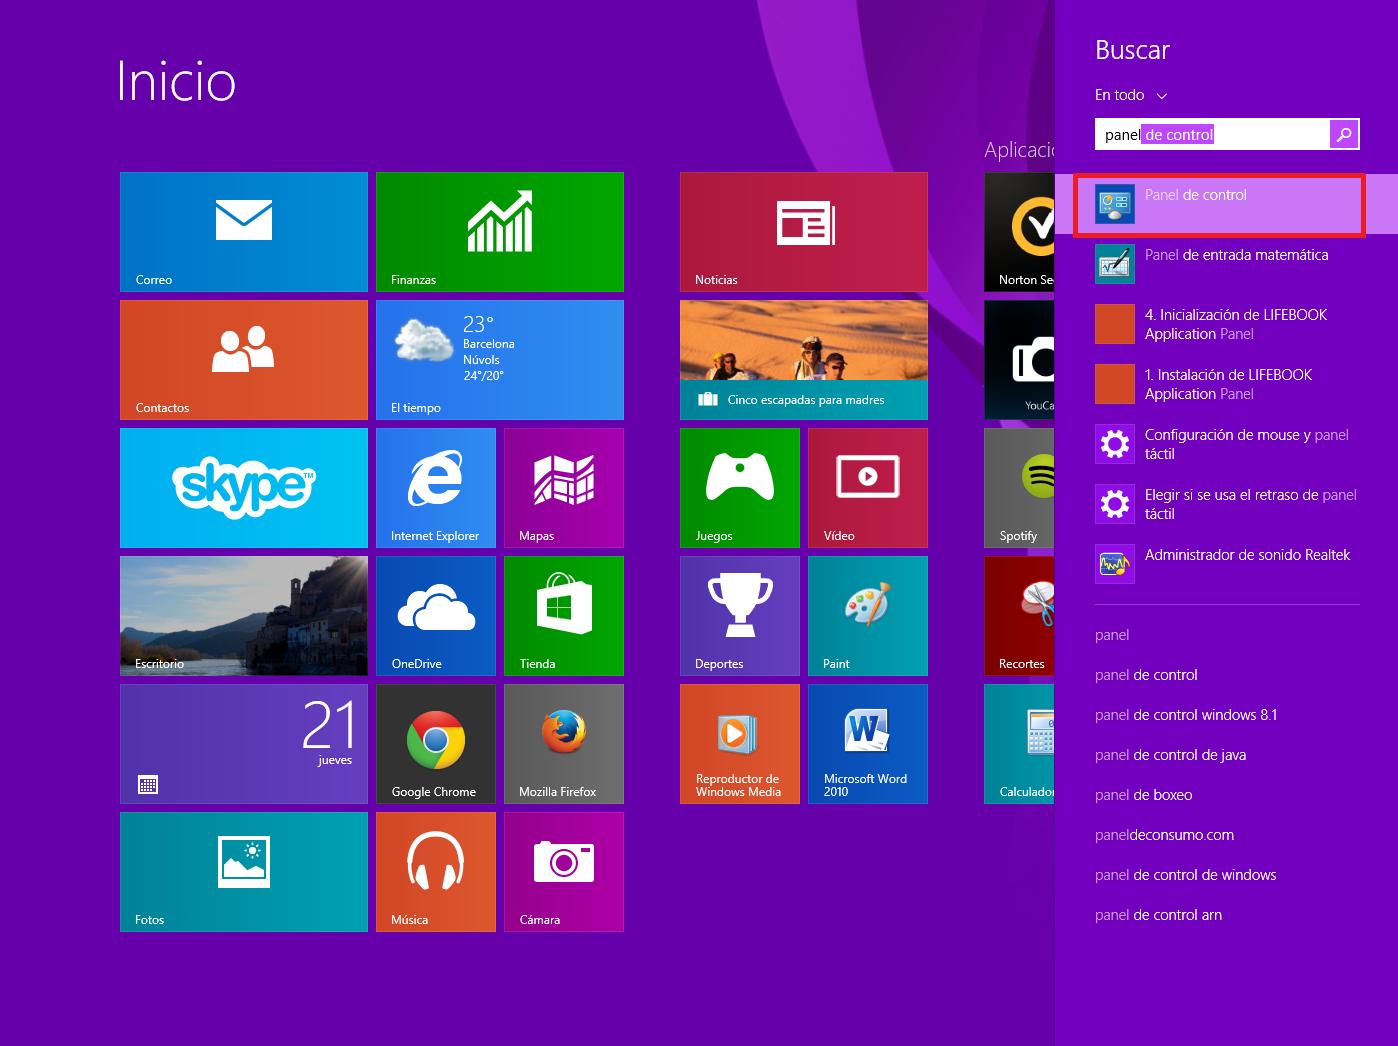Launch Internet Explorer from Start tiles

click(435, 488)
